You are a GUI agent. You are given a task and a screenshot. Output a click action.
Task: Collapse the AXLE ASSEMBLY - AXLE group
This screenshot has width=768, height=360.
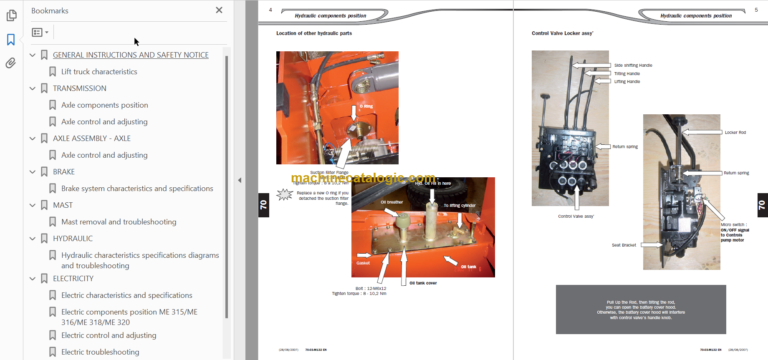(32, 138)
